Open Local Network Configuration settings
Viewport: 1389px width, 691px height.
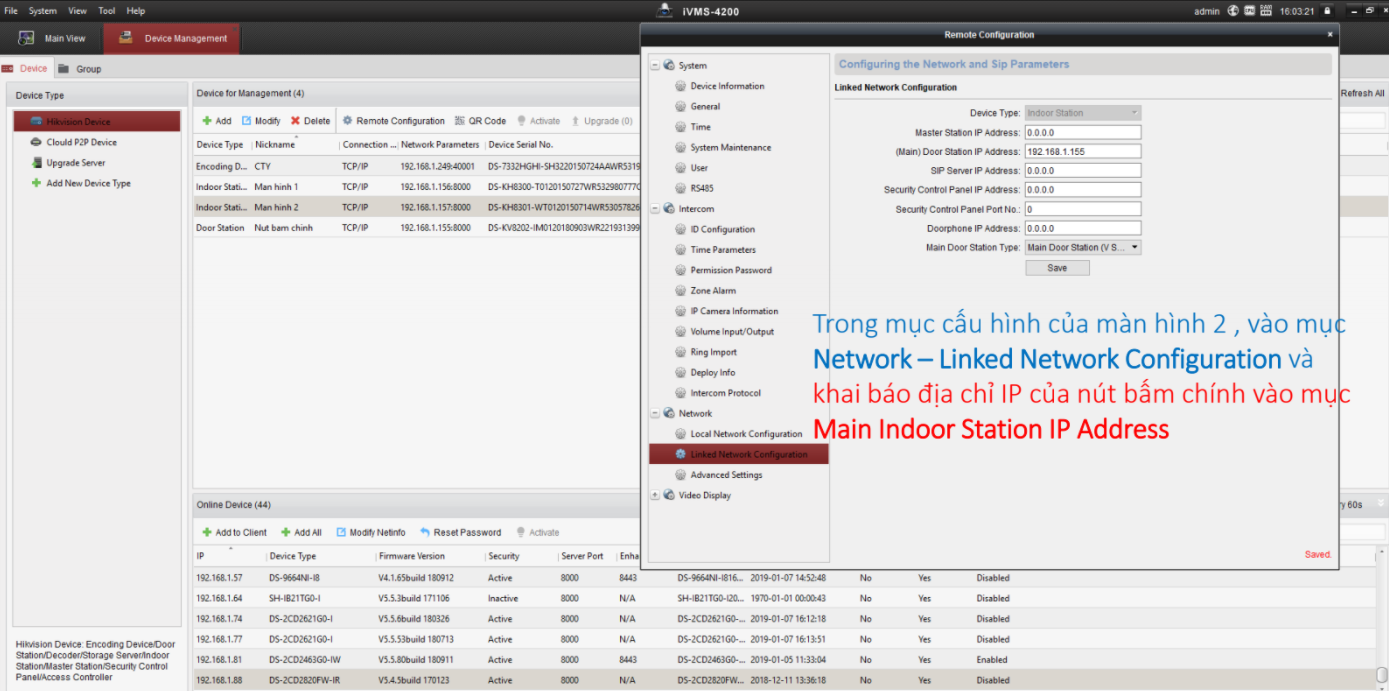coord(746,434)
